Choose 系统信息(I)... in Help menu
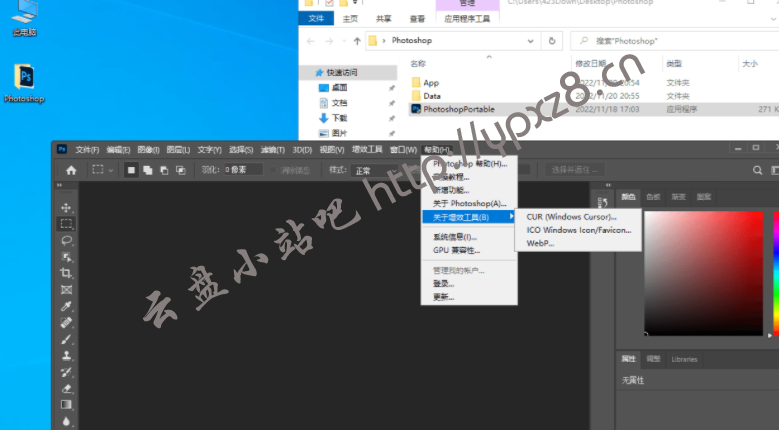The image size is (779, 430). [469, 237]
